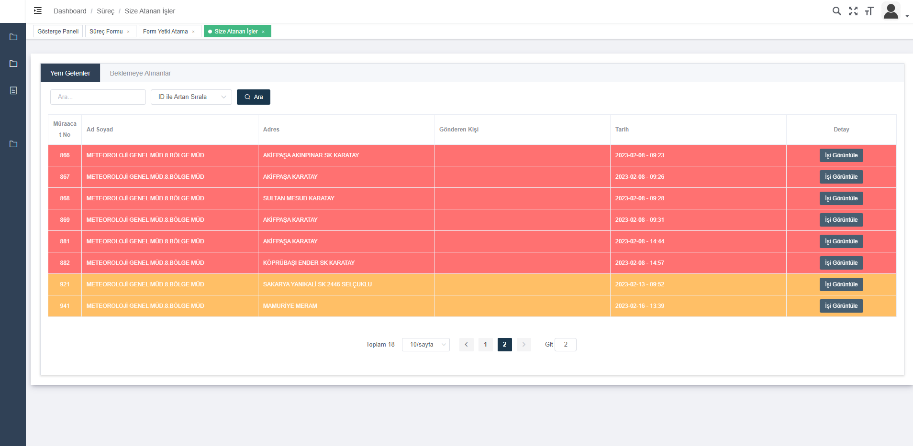
Task: Open the Bekletmeye Alınanlar tab
Action: (140, 73)
